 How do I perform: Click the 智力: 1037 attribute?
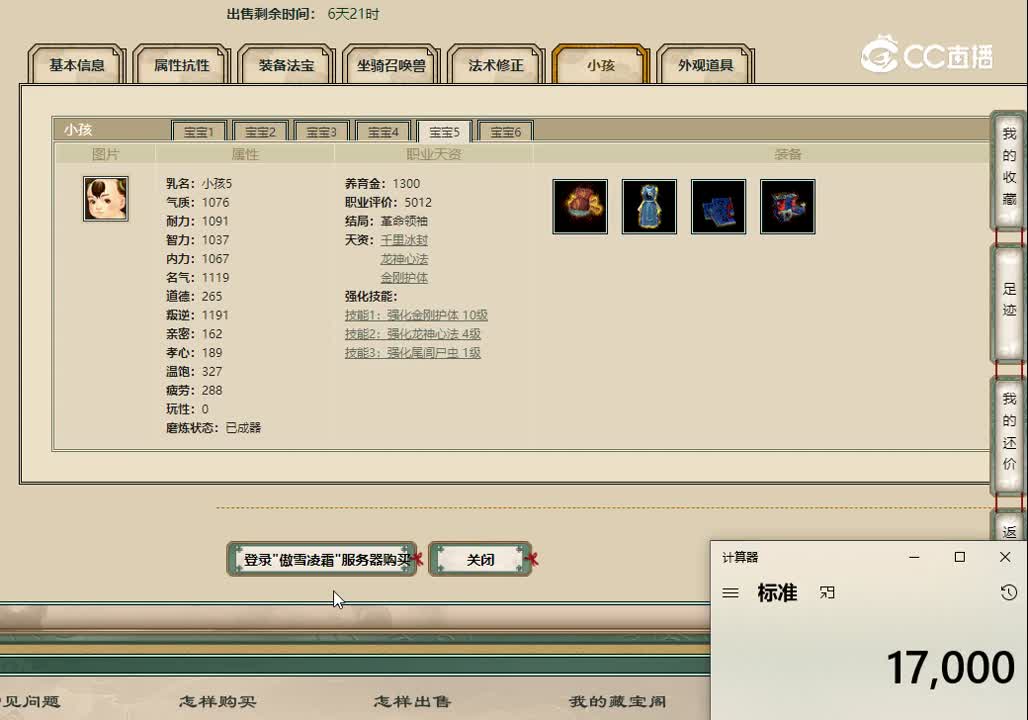tap(197, 240)
